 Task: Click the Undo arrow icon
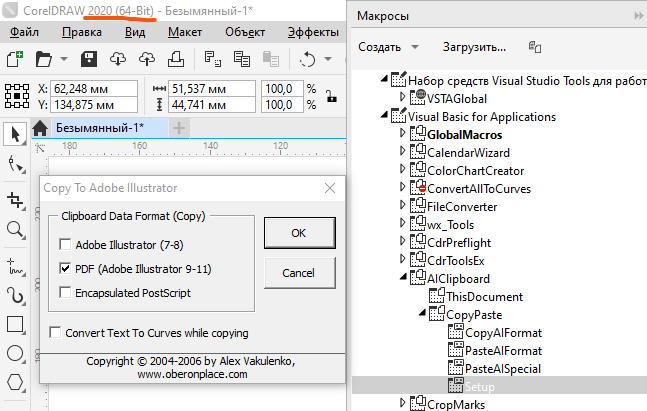[x=307, y=59]
